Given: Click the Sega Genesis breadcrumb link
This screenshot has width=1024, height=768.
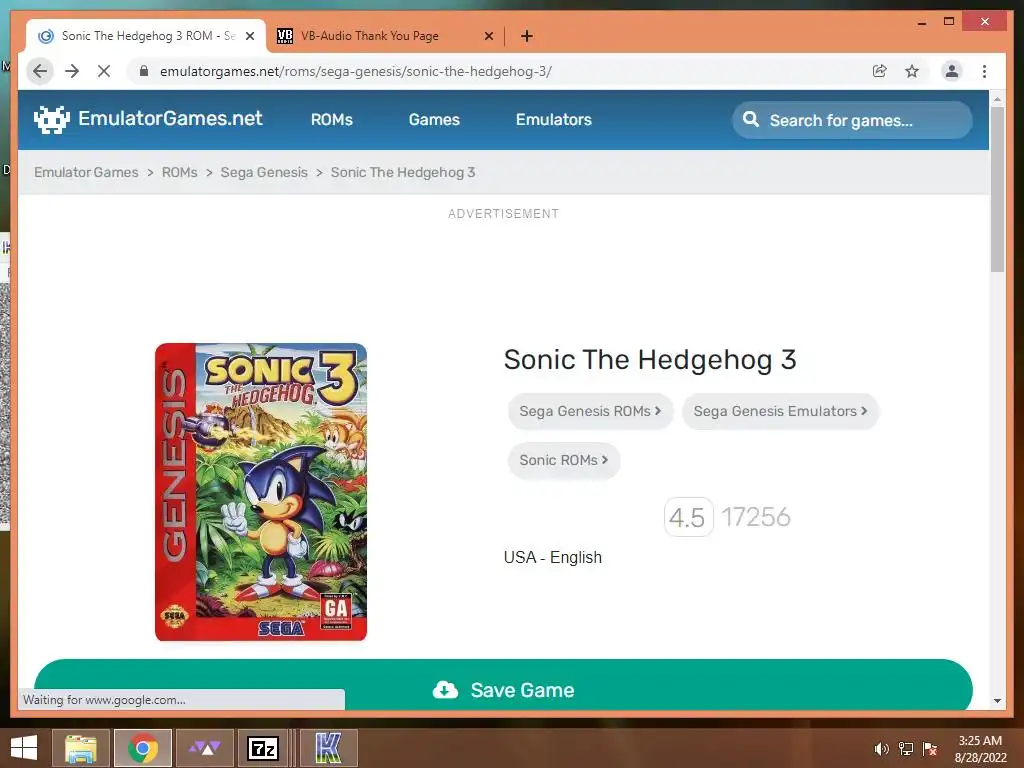Looking at the screenshot, I should pyautogui.click(x=264, y=172).
